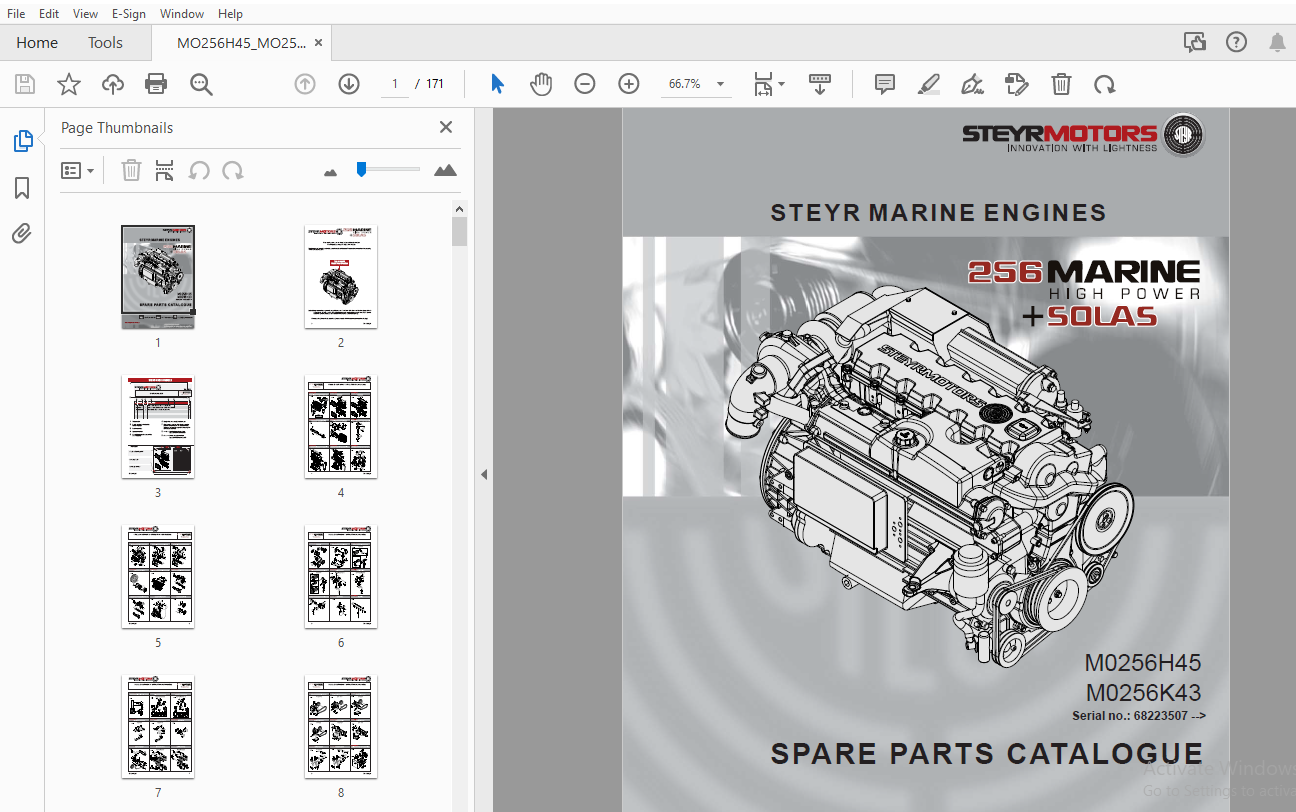The width and height of the screenshot is (1296, 812).
Task: Open the Help menu
Action: coord(230,14)
